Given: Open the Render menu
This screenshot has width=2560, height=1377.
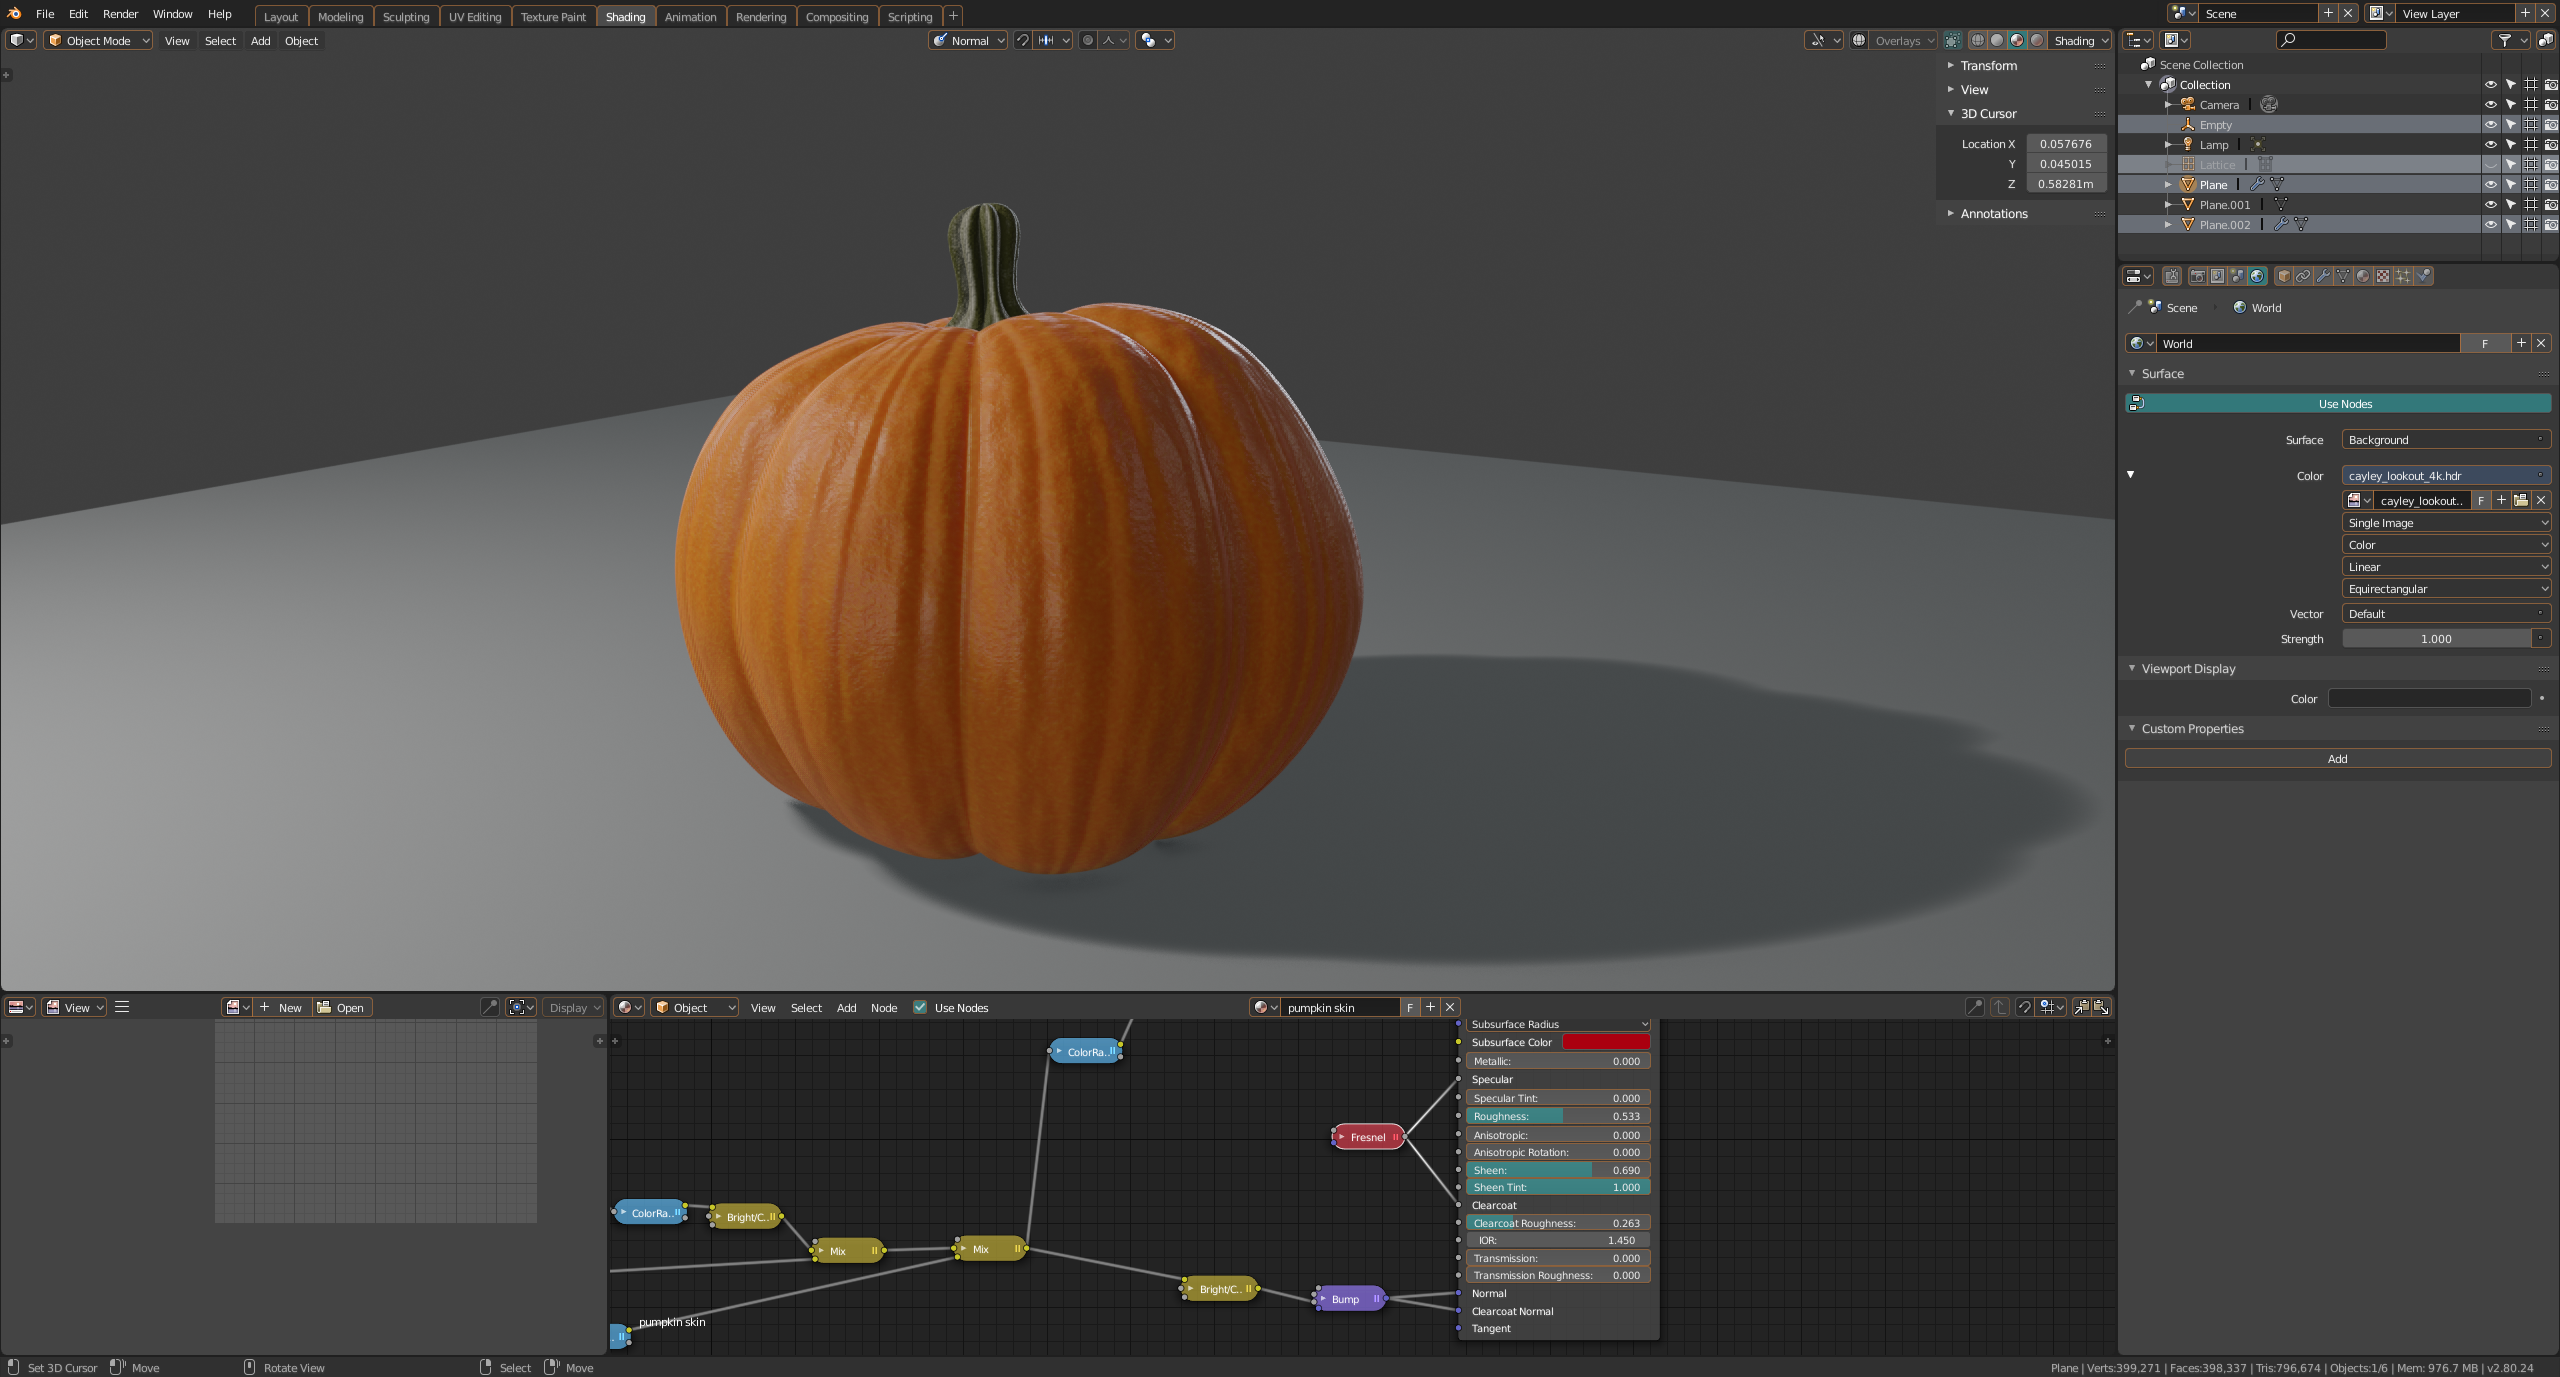Looking at the screenshot, I should point(120,14).
